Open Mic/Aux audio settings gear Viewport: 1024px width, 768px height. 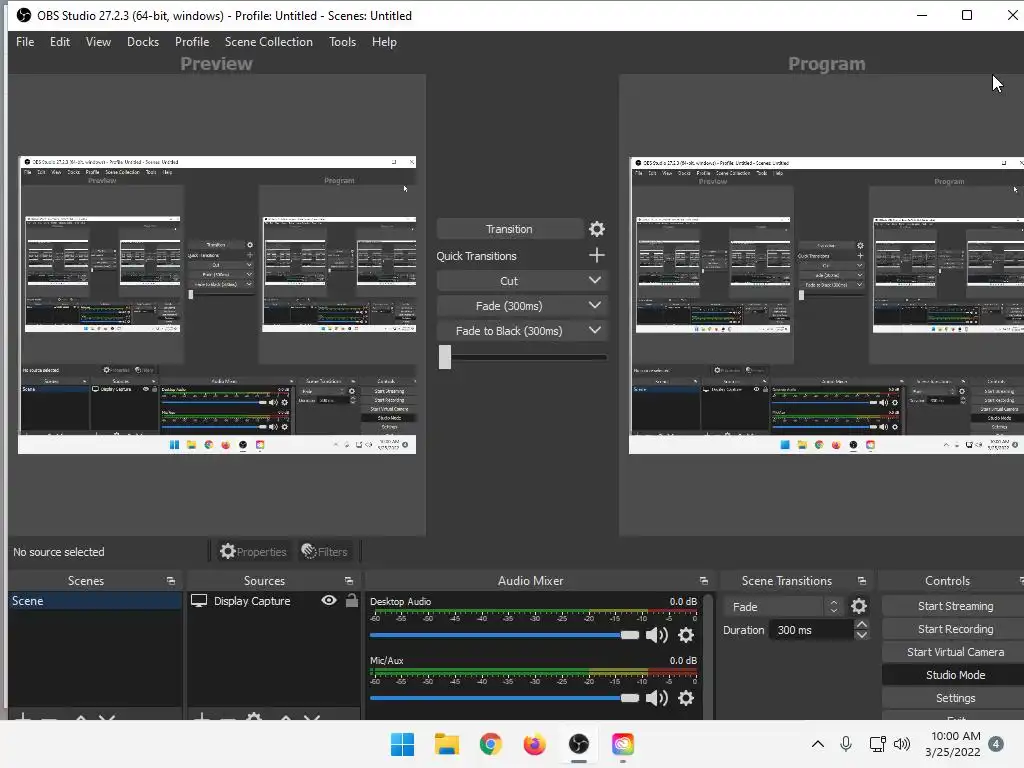[x=686, y=698]
